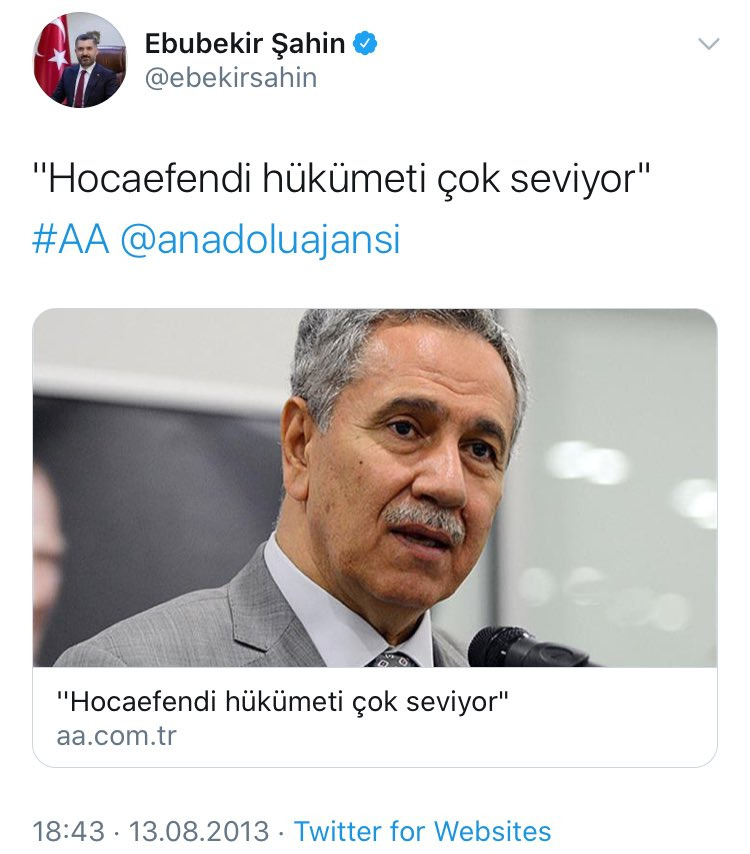Visit the @ebekirsahin handle

pos(231,77)
